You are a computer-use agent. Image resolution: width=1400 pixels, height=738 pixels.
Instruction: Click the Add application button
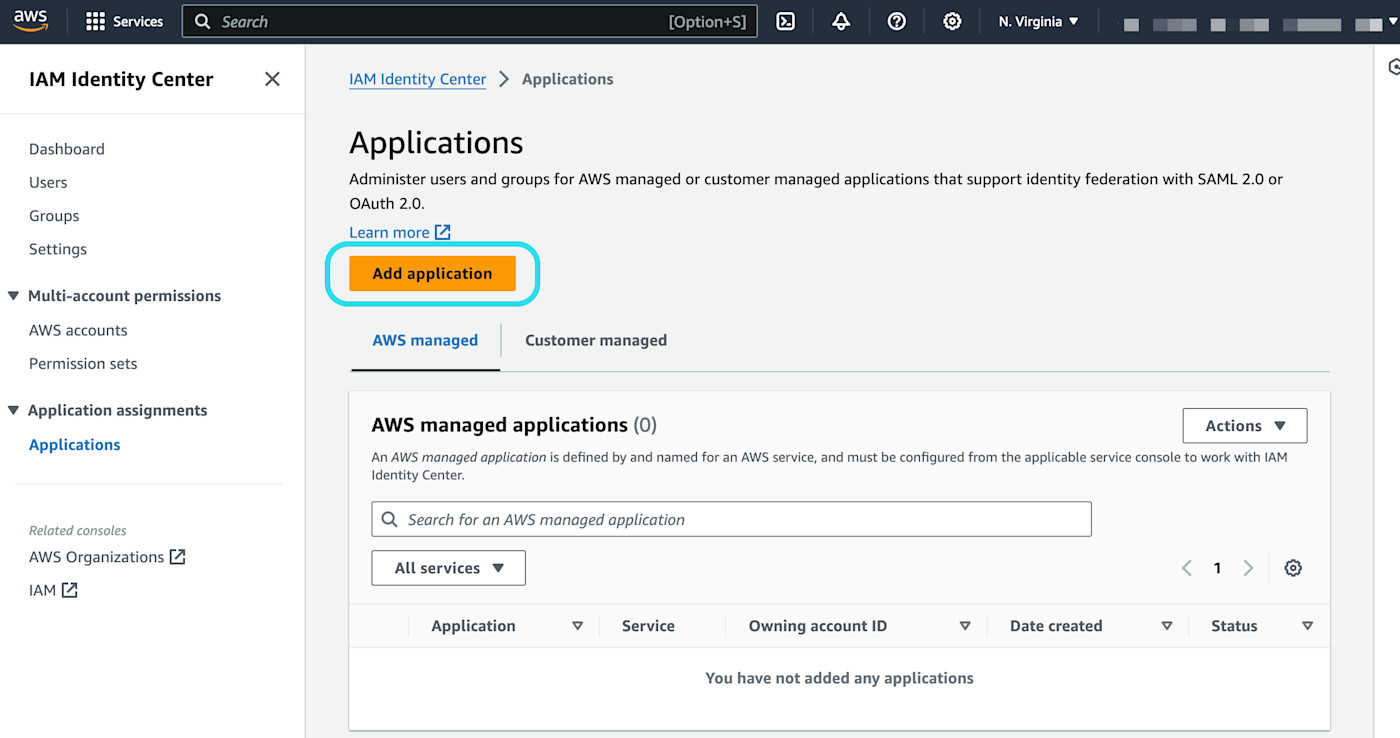[432, 273]
